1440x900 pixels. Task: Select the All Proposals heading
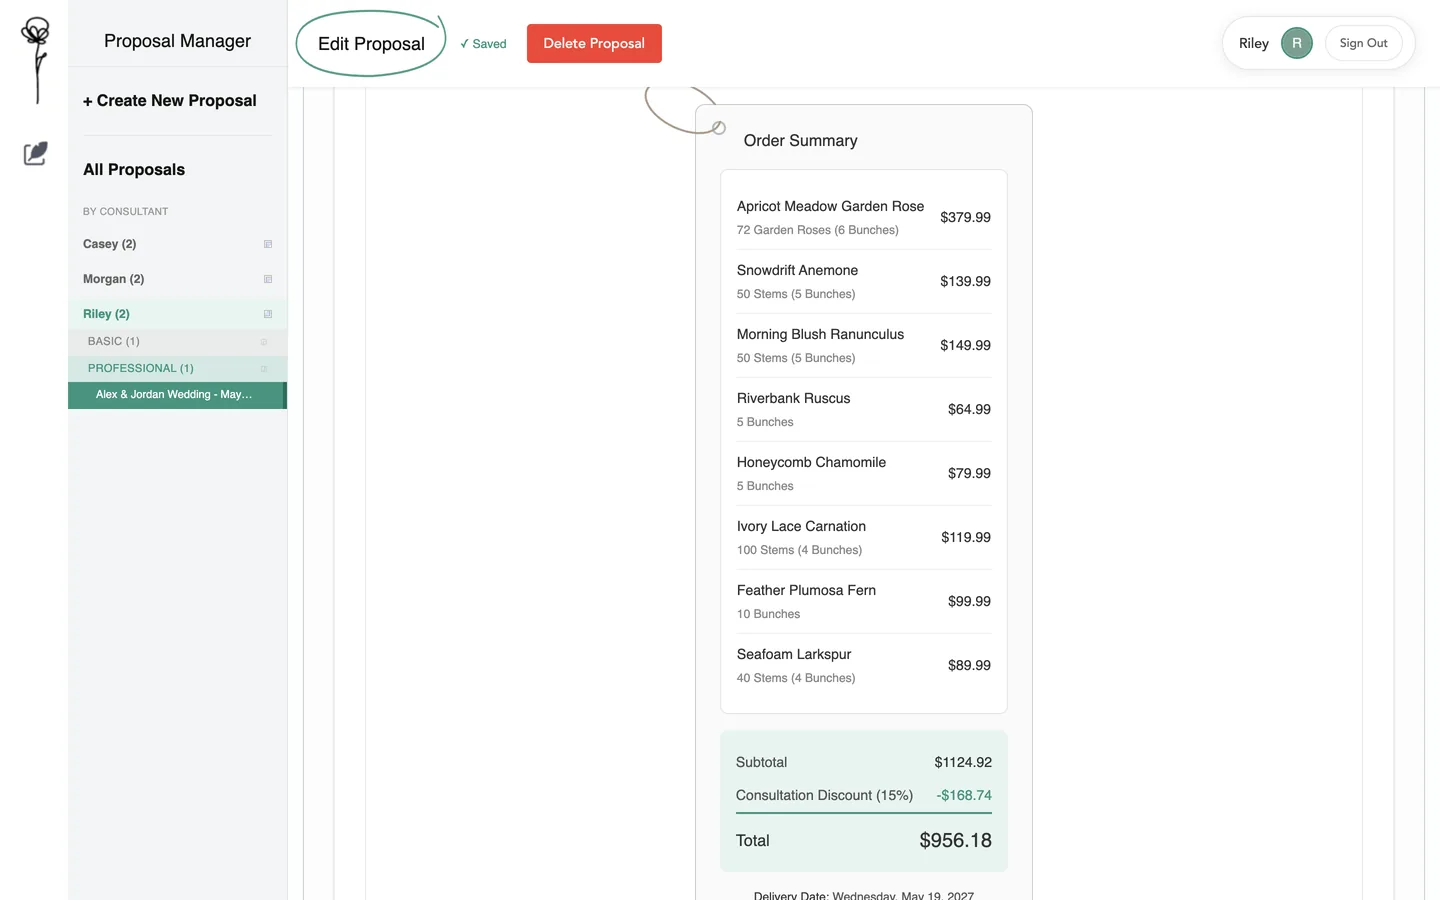[134, 170]
